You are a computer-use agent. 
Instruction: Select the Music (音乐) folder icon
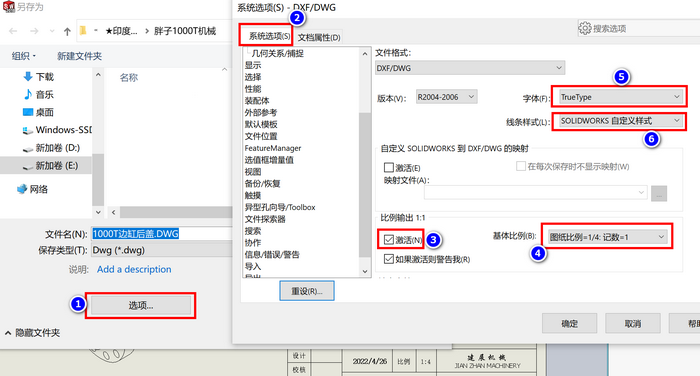(x=28, y=94)
